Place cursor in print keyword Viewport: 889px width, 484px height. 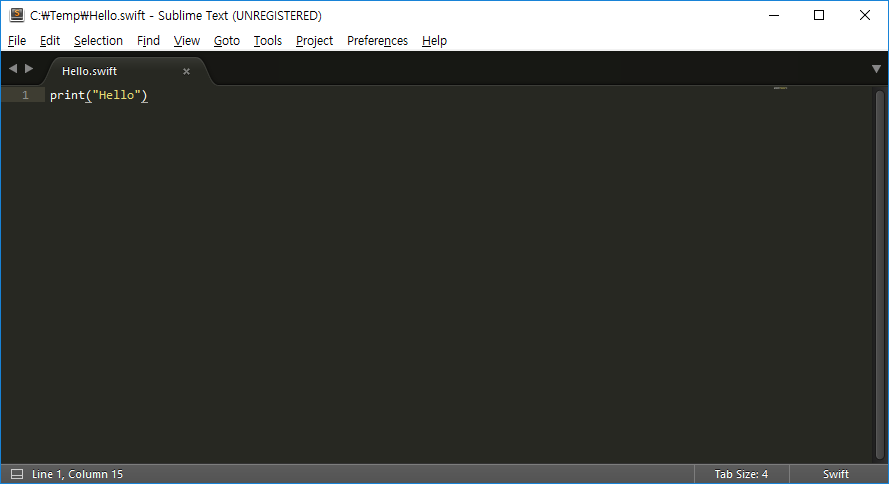click(67, 95)
